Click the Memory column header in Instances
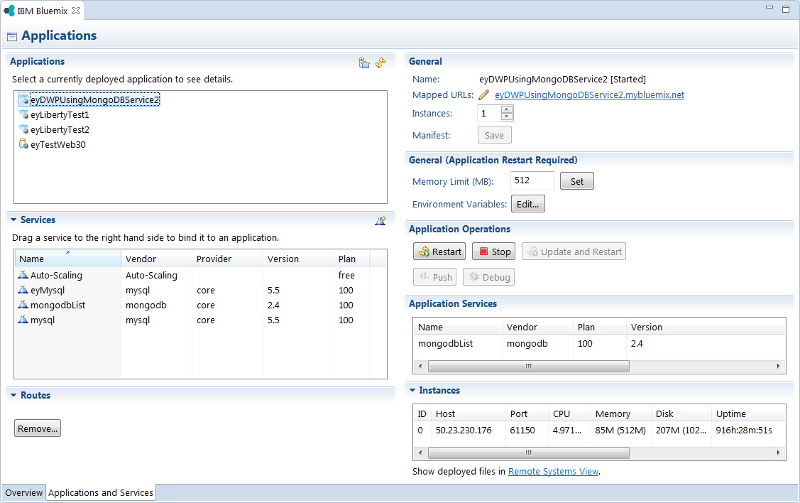The height and width of the screenshot is (503, 800). point(621,414)
